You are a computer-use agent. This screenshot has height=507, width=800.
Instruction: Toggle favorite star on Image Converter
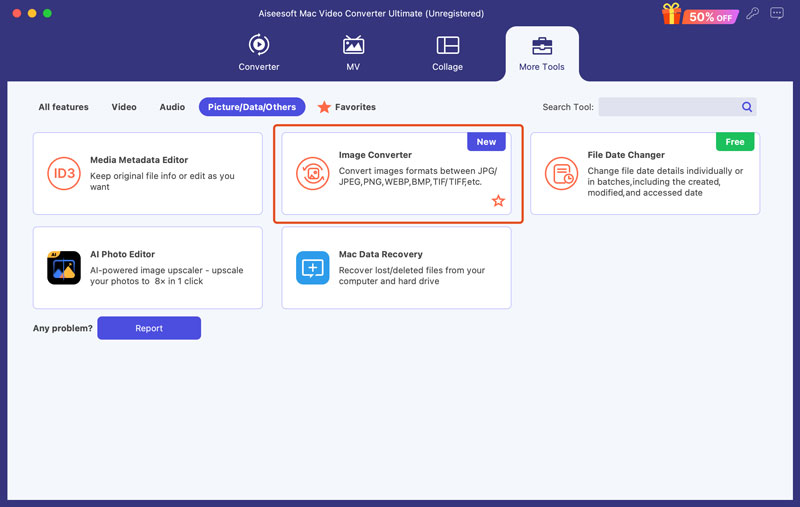pyautogui.click(x=498, y=201)
